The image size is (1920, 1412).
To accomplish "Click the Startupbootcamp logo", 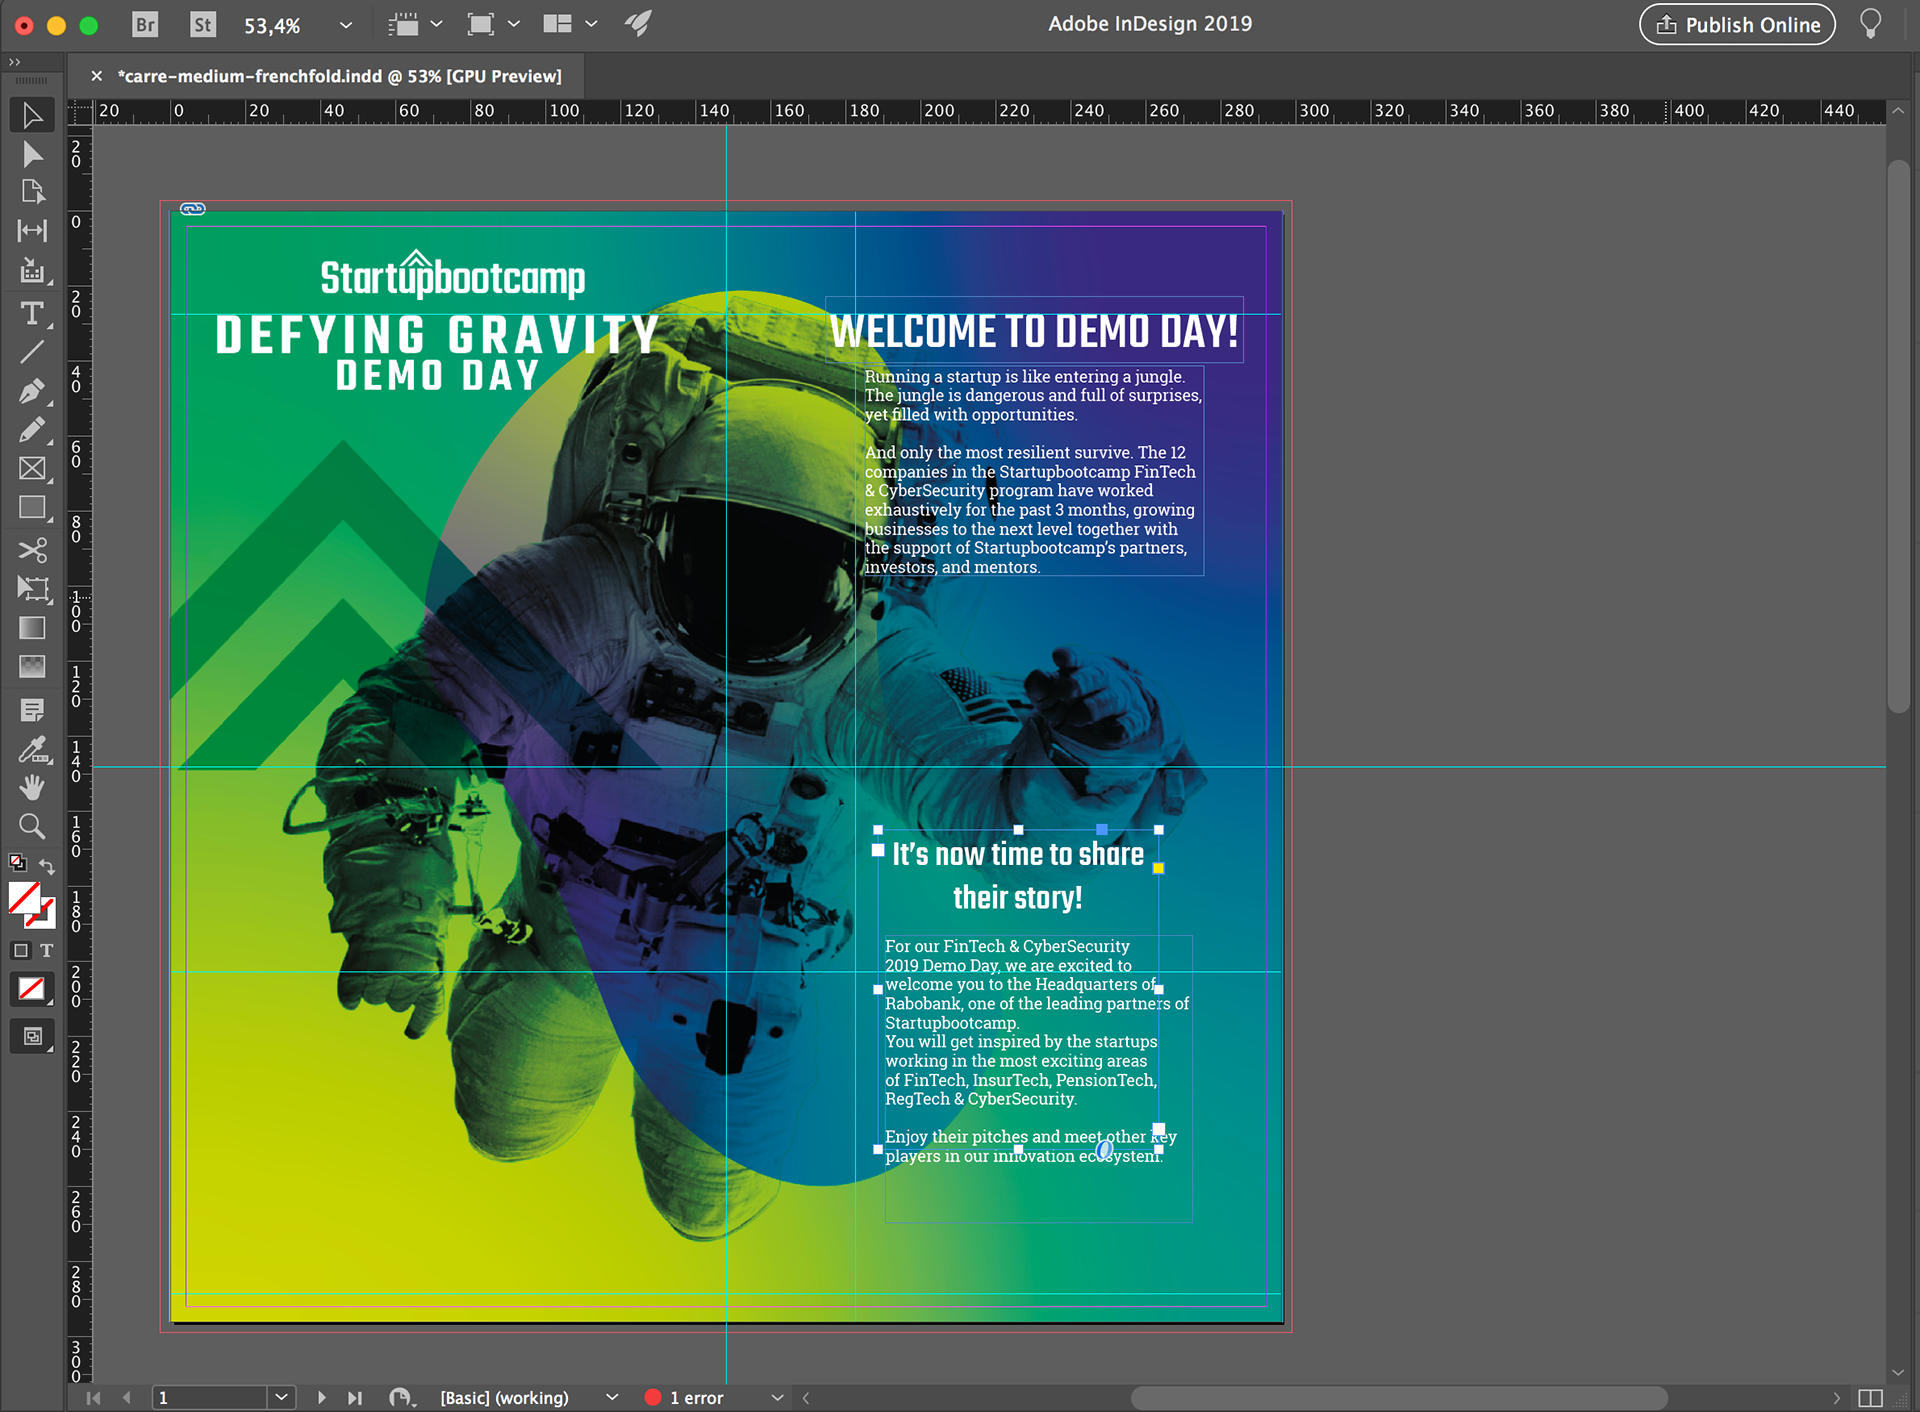I will [x=452, y=275].
